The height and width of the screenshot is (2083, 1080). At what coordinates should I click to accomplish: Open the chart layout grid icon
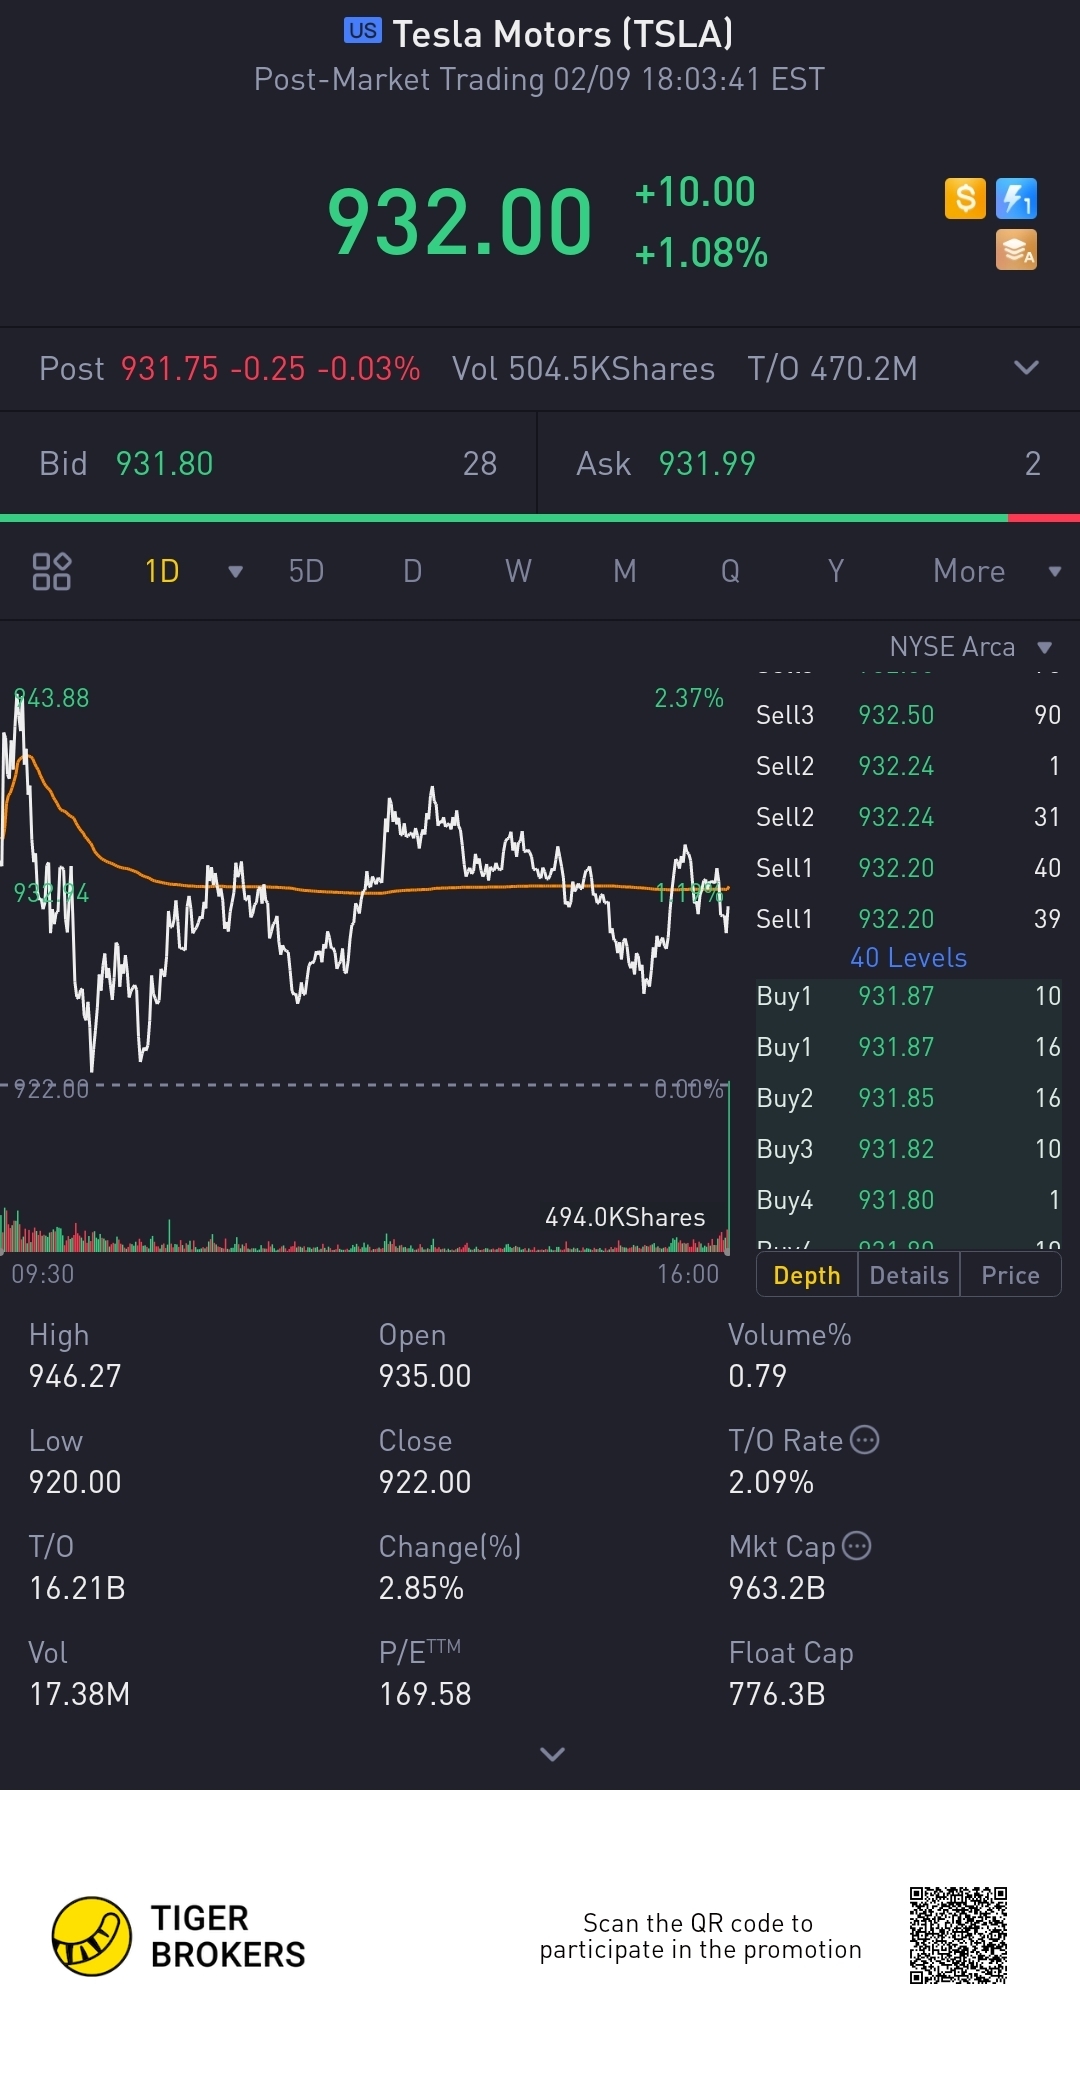tap(52, 571)
